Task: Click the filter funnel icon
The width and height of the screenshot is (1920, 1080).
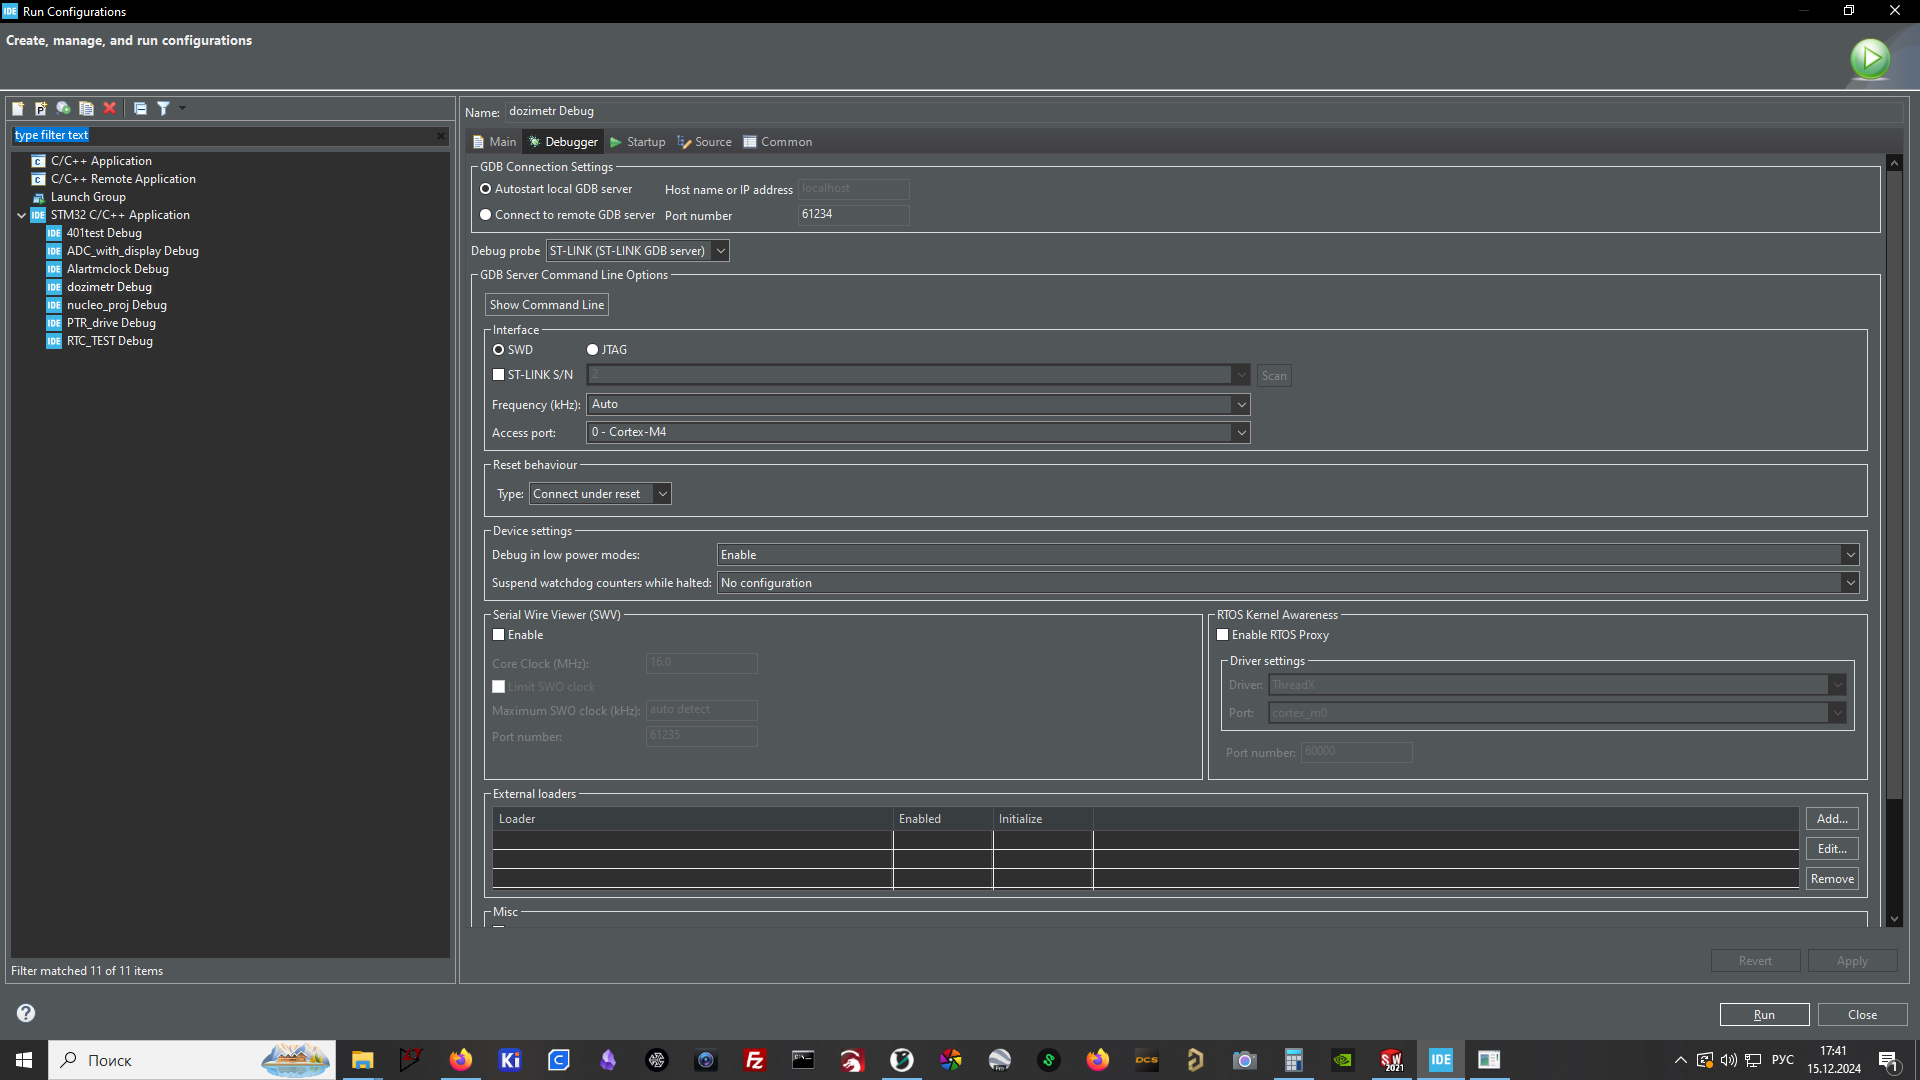Action: point(163,108)
